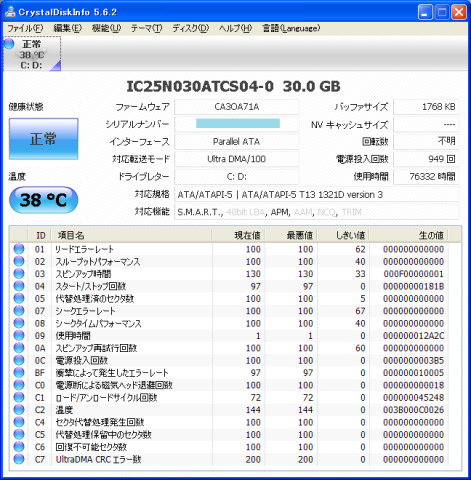Viewport: 471px width, 480px height.
Task: Click status icon for シークタイムパフォーマンス row
Action: pyautogui.click(x=19, y=323)
